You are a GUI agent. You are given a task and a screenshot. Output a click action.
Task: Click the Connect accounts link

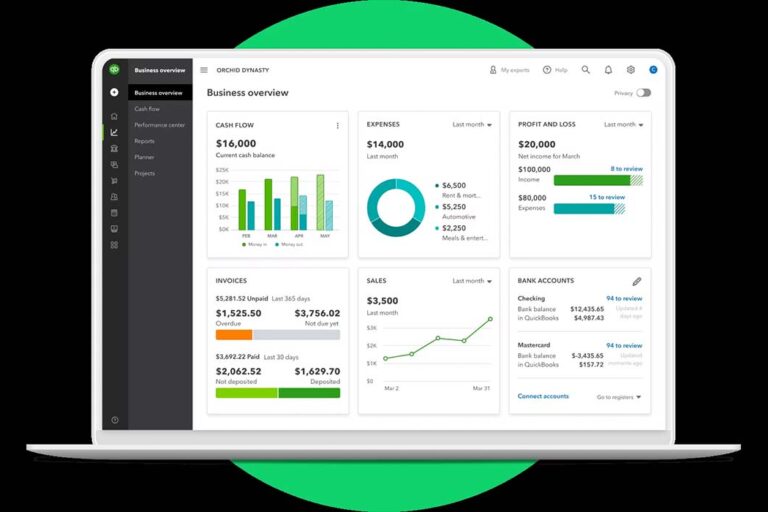point(543,396)
